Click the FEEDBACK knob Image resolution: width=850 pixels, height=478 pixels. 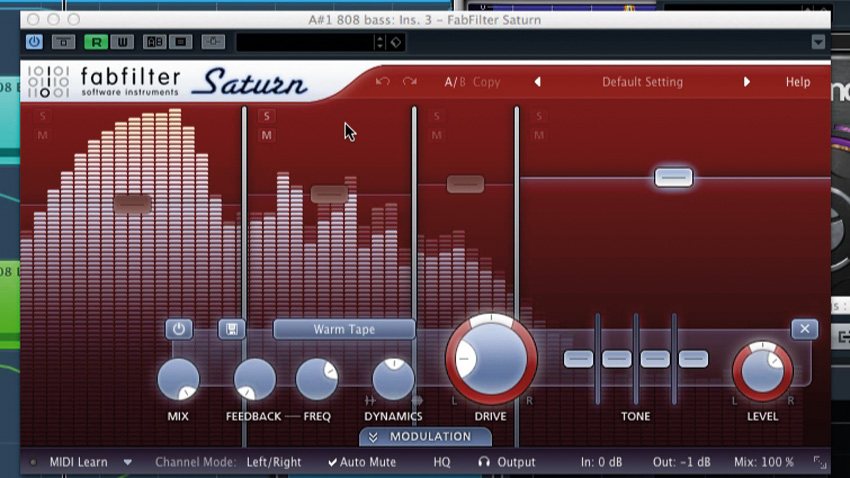point(254,379)
